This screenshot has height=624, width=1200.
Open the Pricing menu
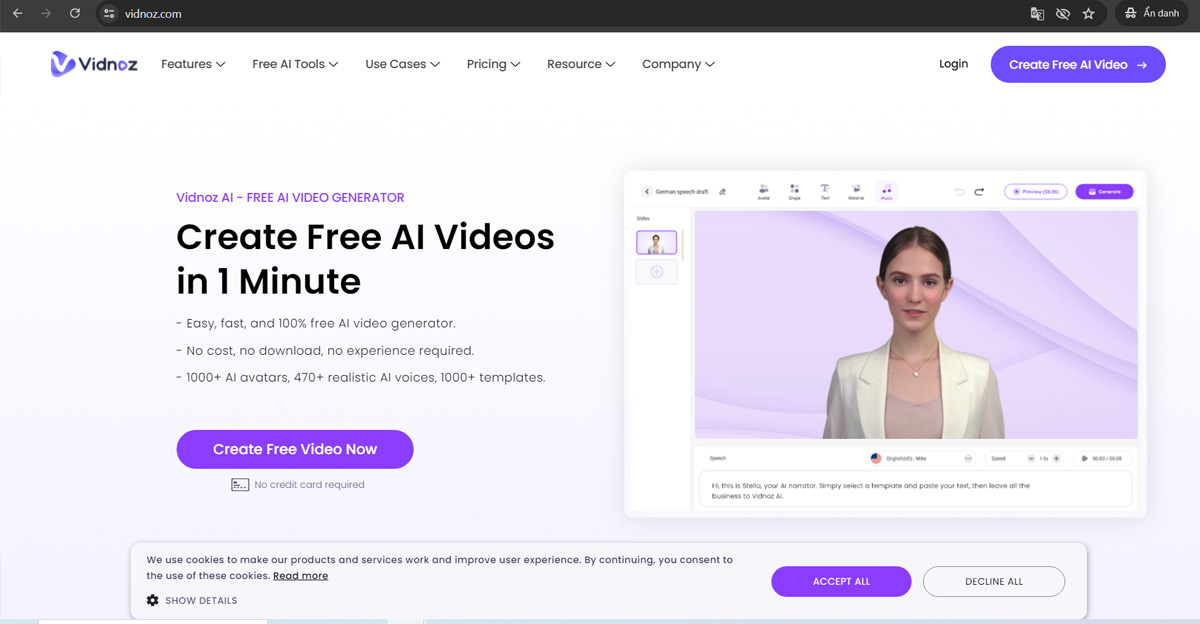[x=493, y=64]
